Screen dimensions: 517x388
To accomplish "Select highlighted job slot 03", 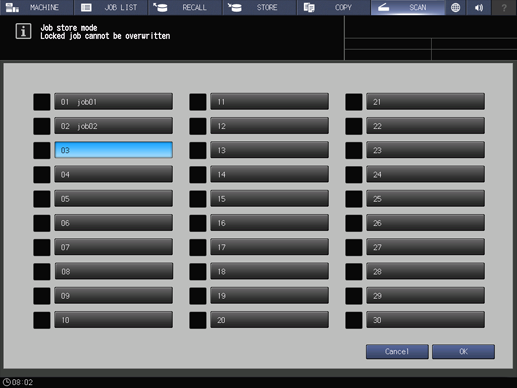I will click(x=113, y=150).
